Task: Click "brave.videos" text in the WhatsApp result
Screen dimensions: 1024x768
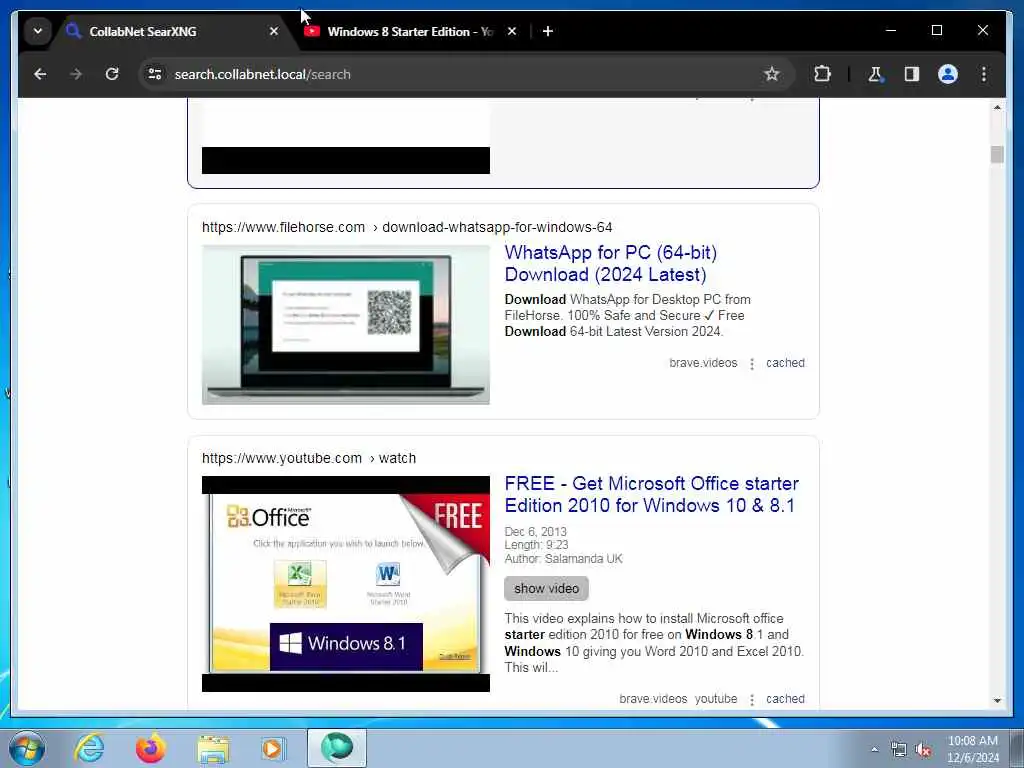Action: point(703,363)
